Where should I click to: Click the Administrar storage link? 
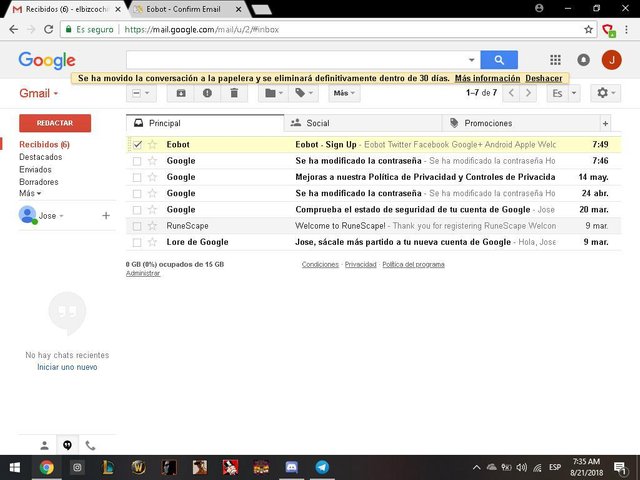pos(143,273)
